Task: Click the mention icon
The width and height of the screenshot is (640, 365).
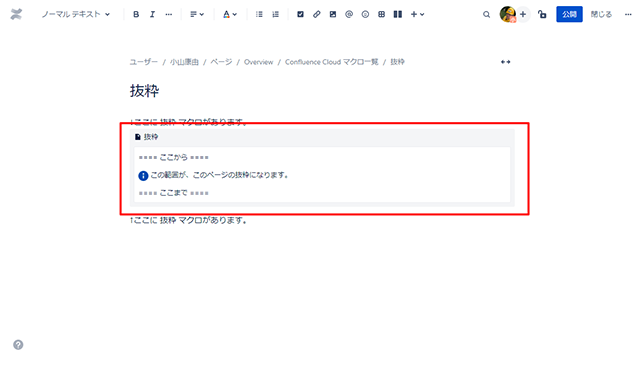Action: tap(349, 14)
